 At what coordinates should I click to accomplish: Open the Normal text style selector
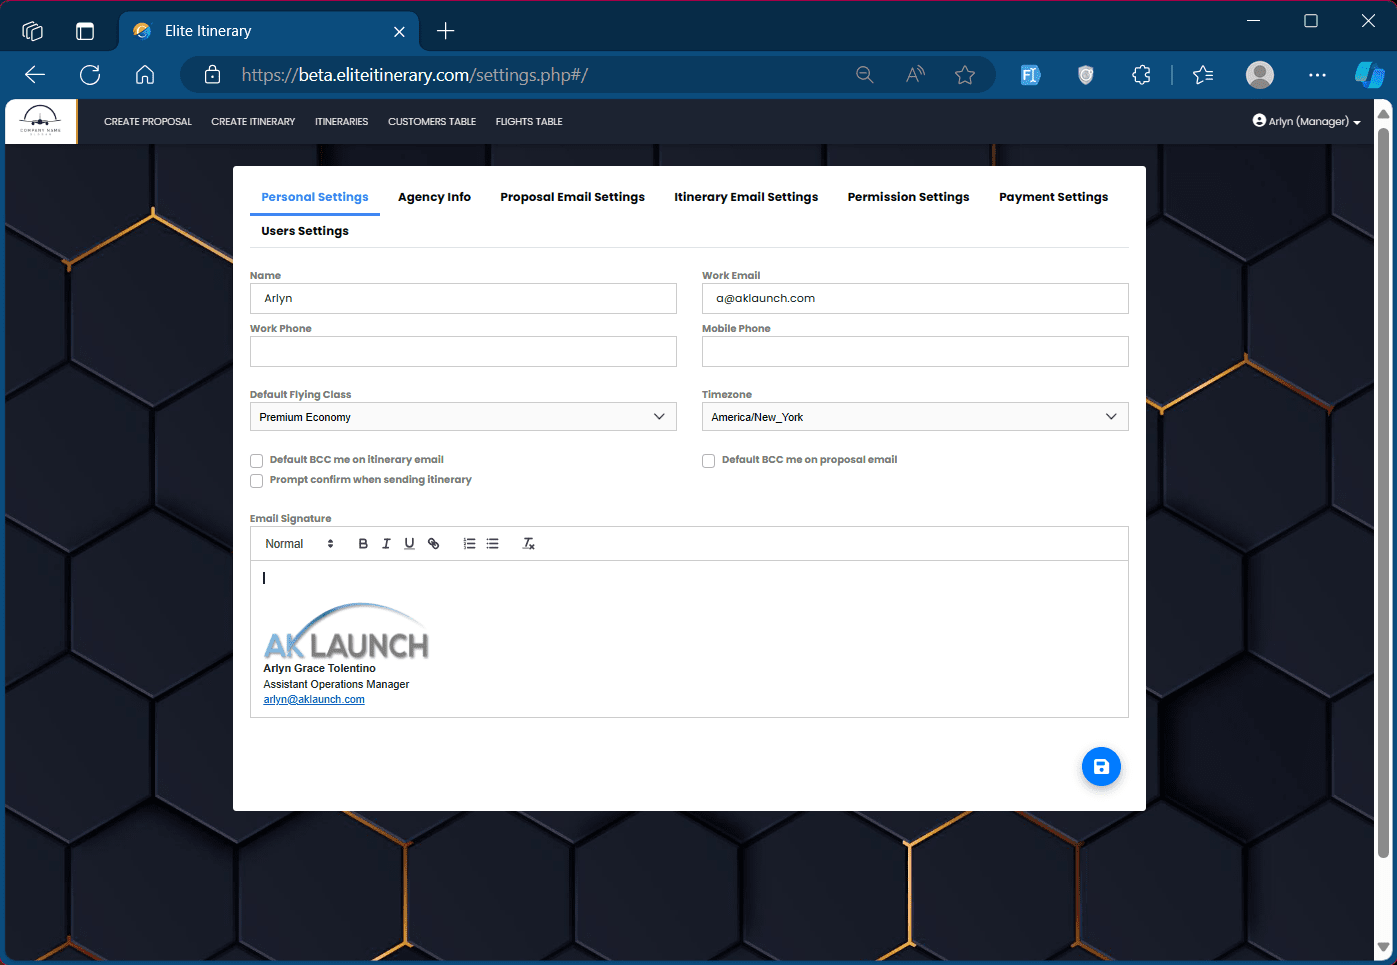click(299, 544)
